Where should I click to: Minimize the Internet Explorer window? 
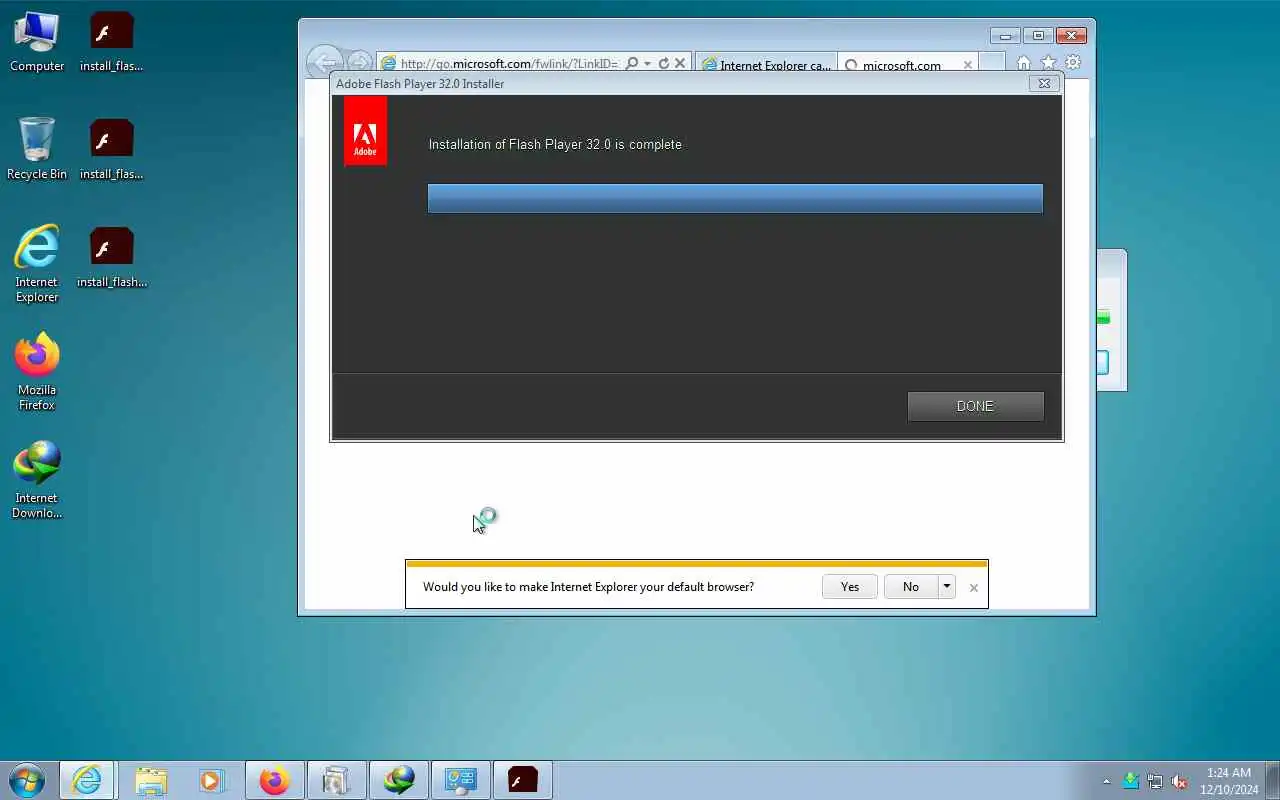click(x=1006, y=35)
